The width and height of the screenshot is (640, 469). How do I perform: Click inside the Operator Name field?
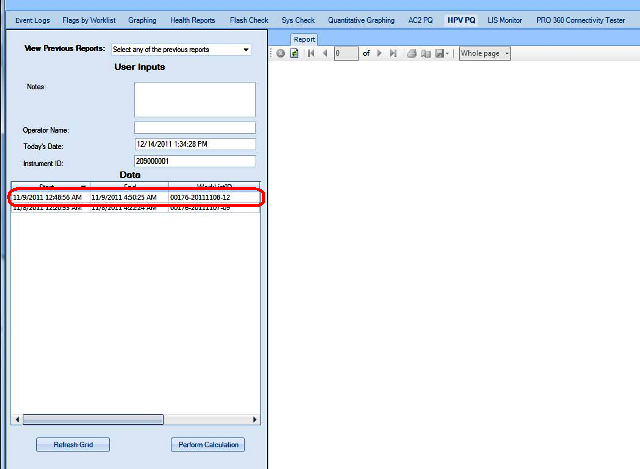coord(195,128)
